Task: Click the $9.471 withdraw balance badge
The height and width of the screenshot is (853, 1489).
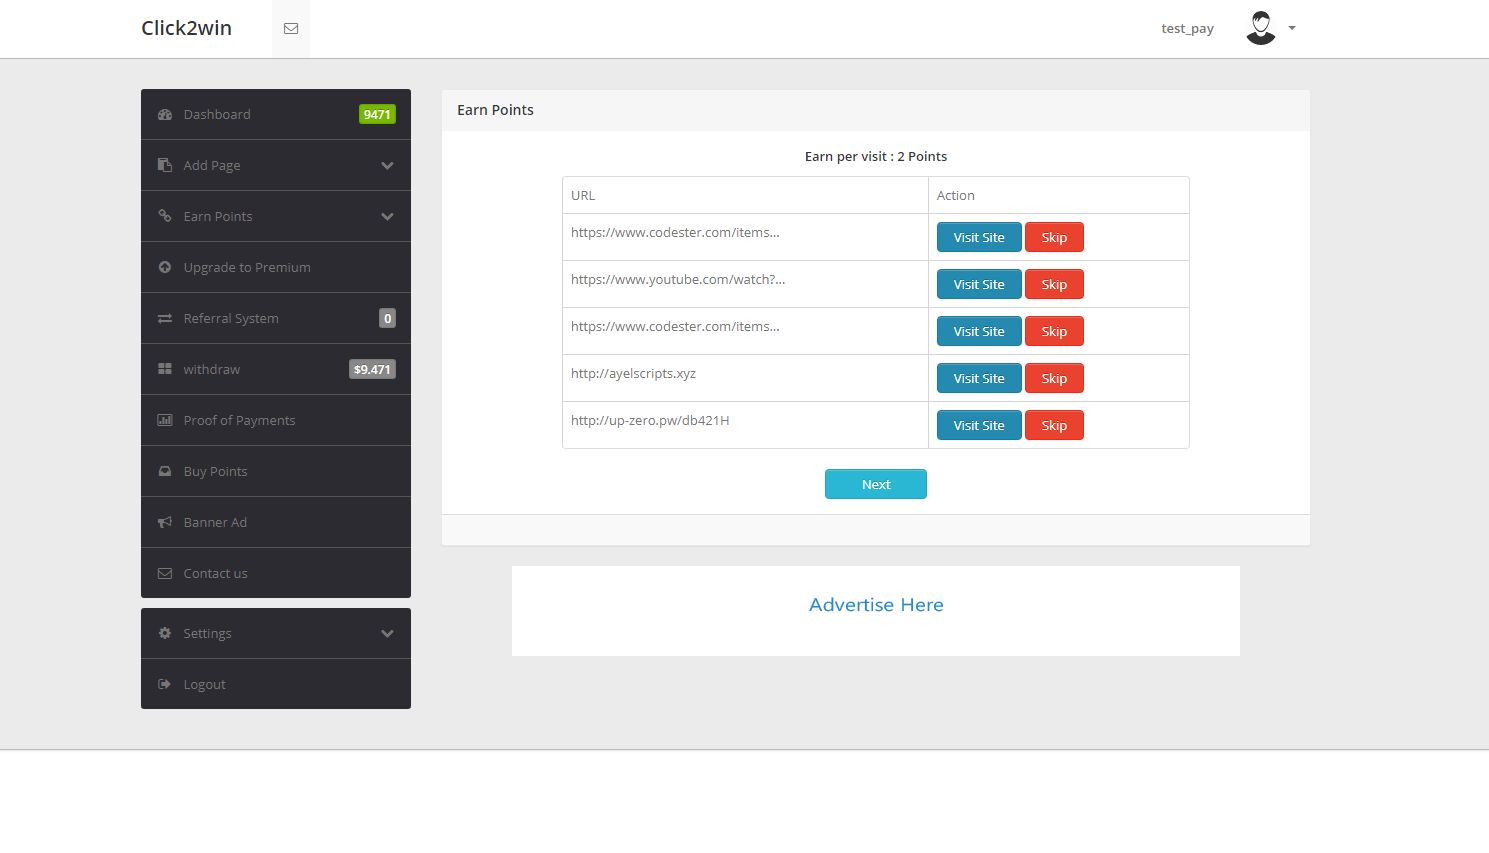Action: [x=372, y=370]
